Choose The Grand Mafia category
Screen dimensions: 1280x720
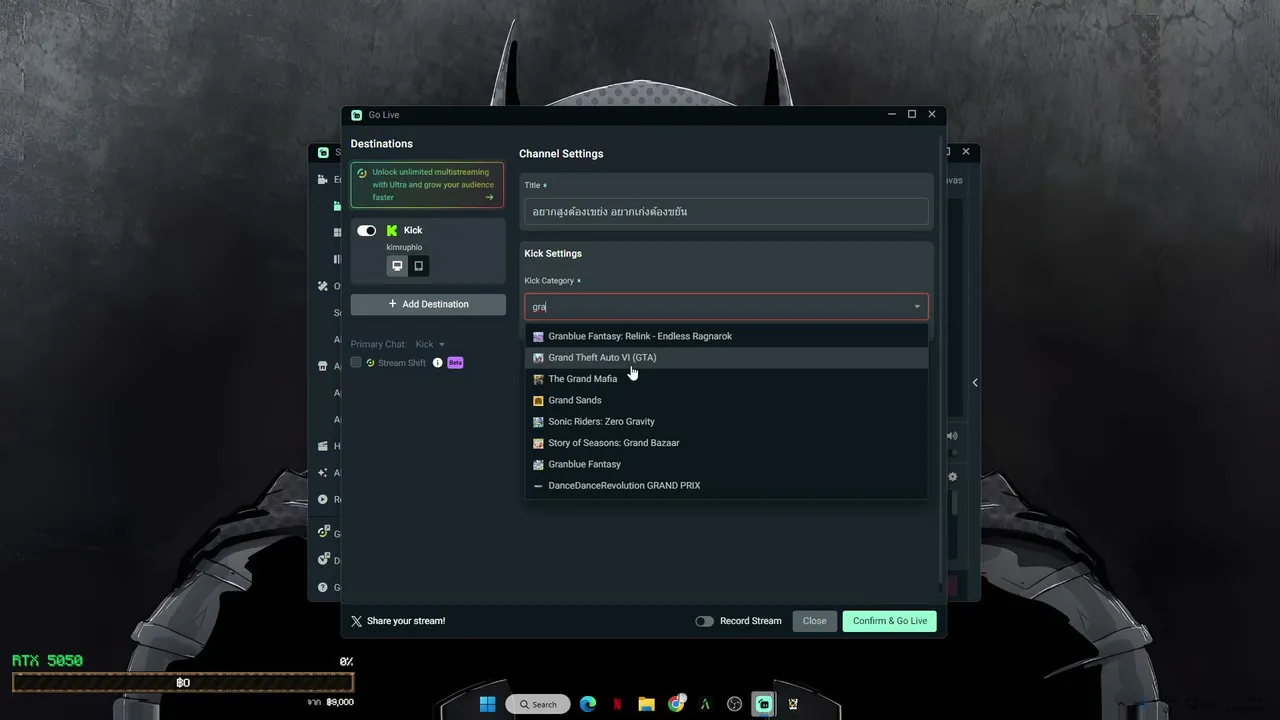click(726, 379)
